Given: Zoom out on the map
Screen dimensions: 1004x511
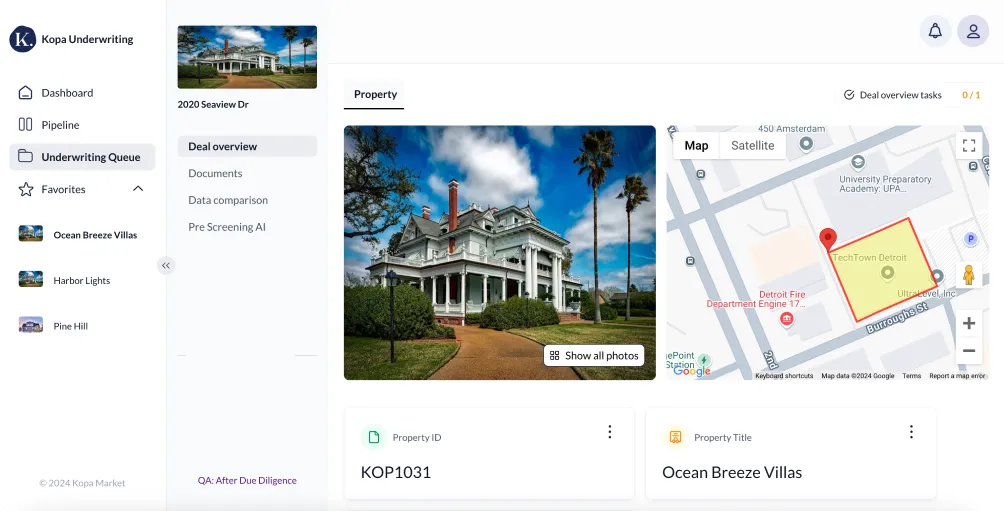Looking at the screenshot, I should [969, 350].
